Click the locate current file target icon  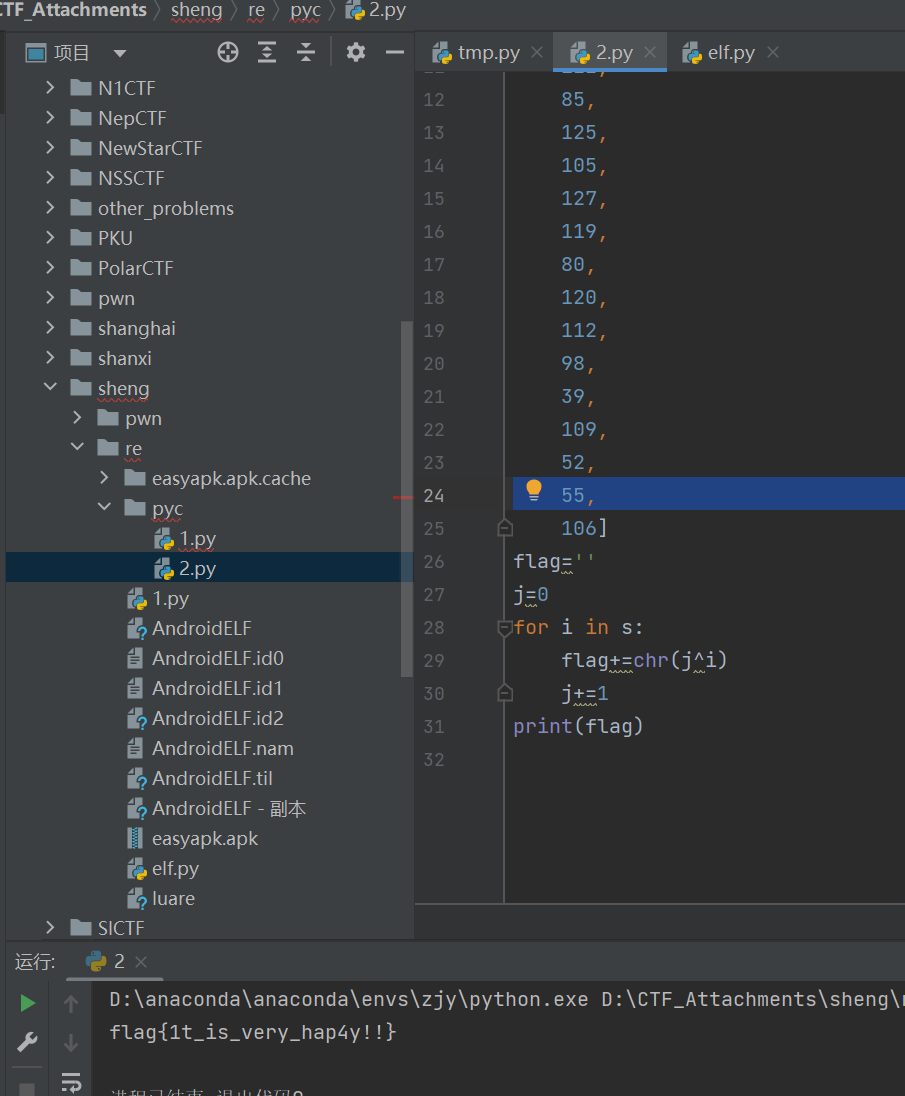(x=228, y=53)
